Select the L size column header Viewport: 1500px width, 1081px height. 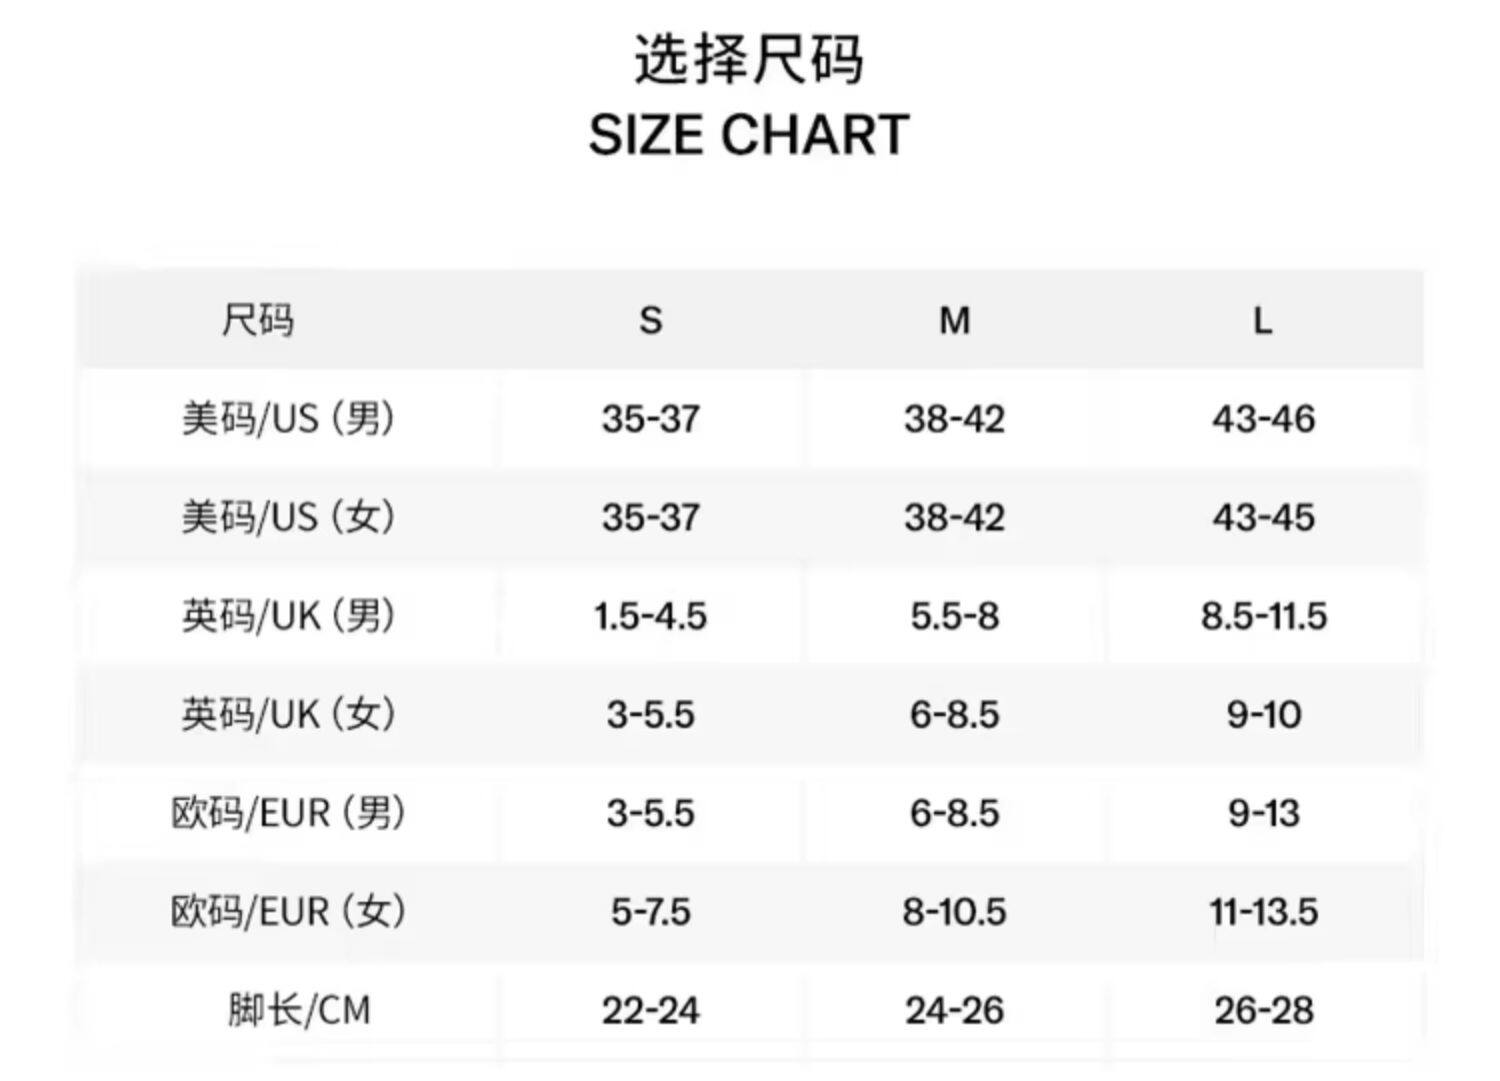tap(1263, 321)
